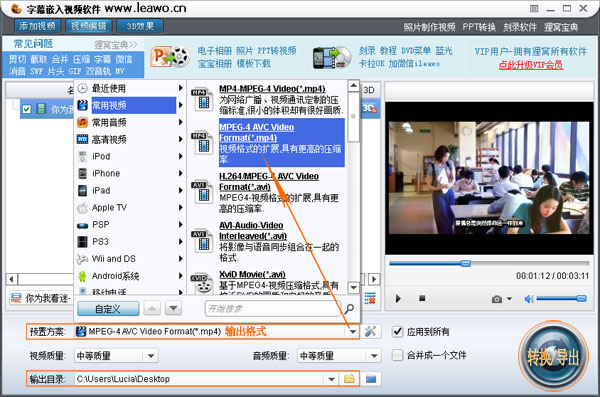This screenshot has height=397, width=600.
Task: Click the play button under video preview
Action: pyautogui.click(x=398, y=299)
